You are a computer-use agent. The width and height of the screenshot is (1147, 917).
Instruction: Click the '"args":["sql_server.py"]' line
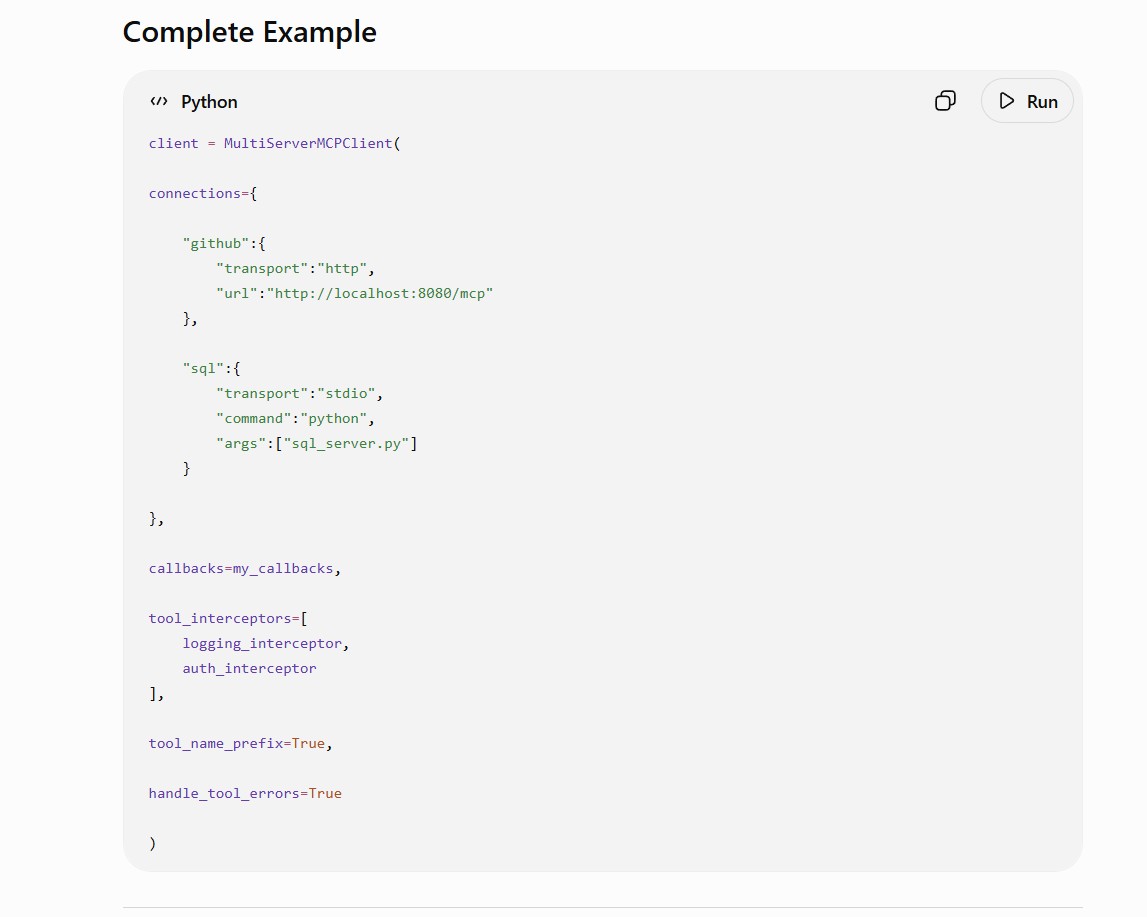pos(316,443)
